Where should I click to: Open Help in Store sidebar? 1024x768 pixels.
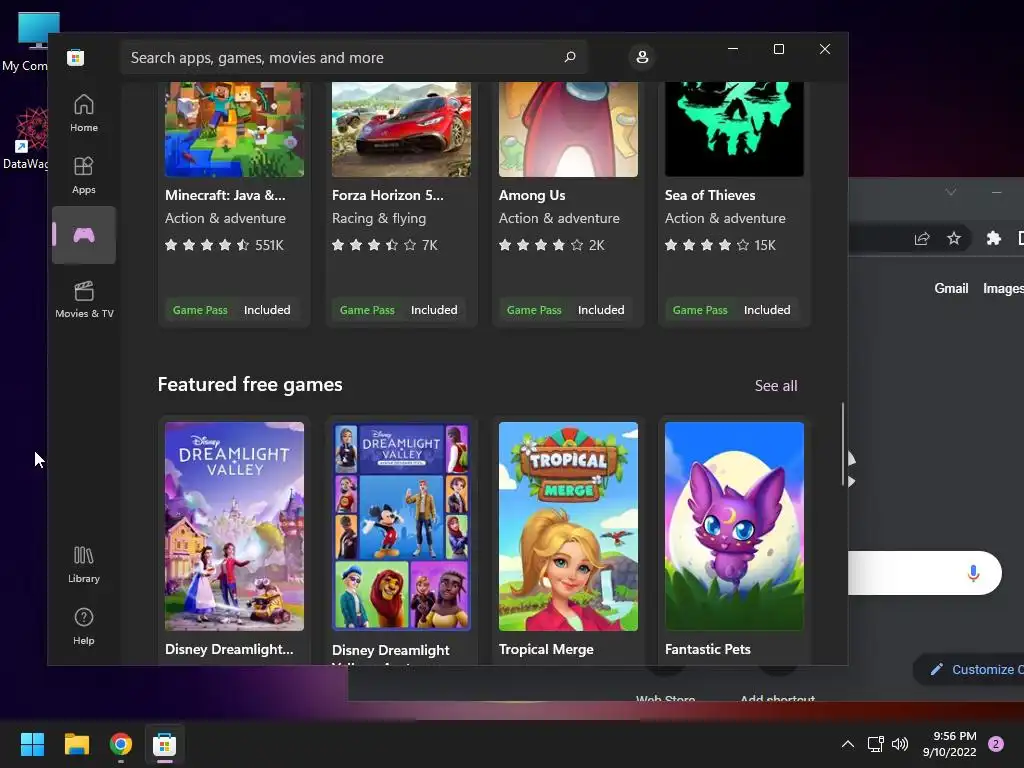coord(84,626)
